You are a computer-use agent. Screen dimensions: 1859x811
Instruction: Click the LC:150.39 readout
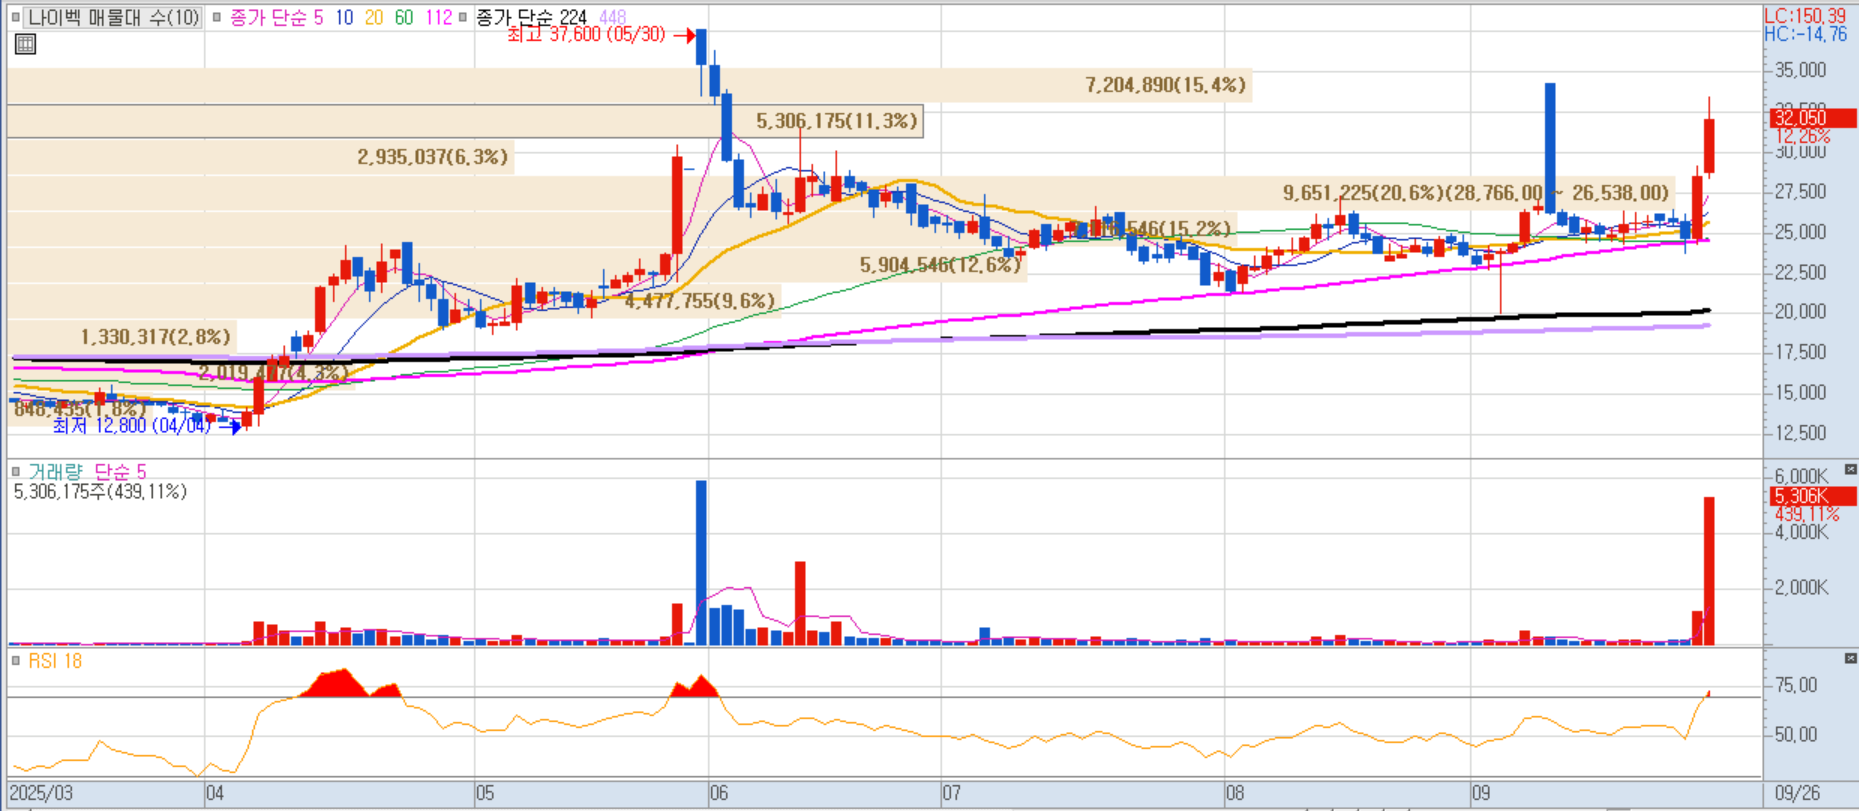coord(1805,16)
